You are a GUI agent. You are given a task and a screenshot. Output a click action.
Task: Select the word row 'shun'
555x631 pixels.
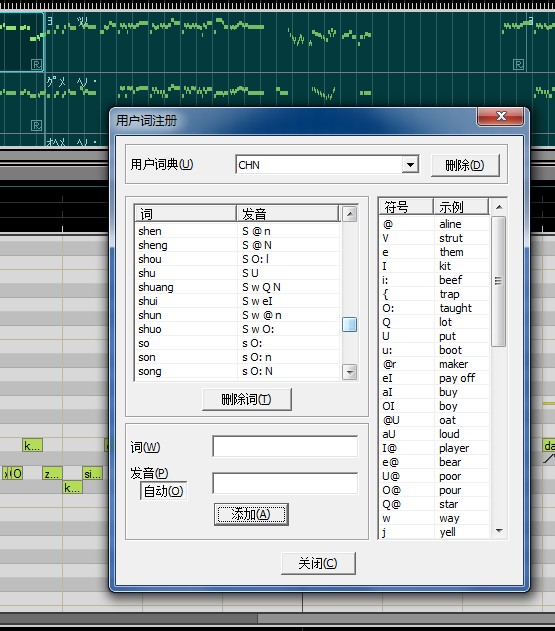(x=237, y=315)
